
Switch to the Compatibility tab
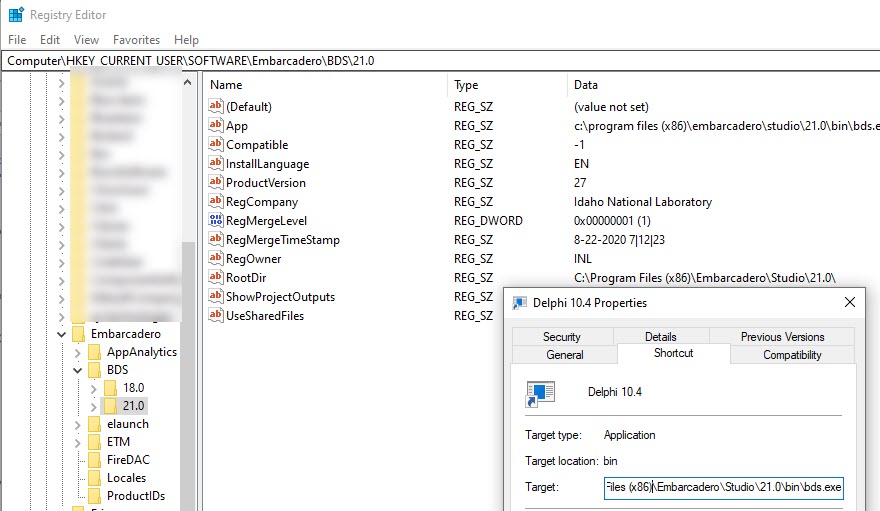click(792, 355)
